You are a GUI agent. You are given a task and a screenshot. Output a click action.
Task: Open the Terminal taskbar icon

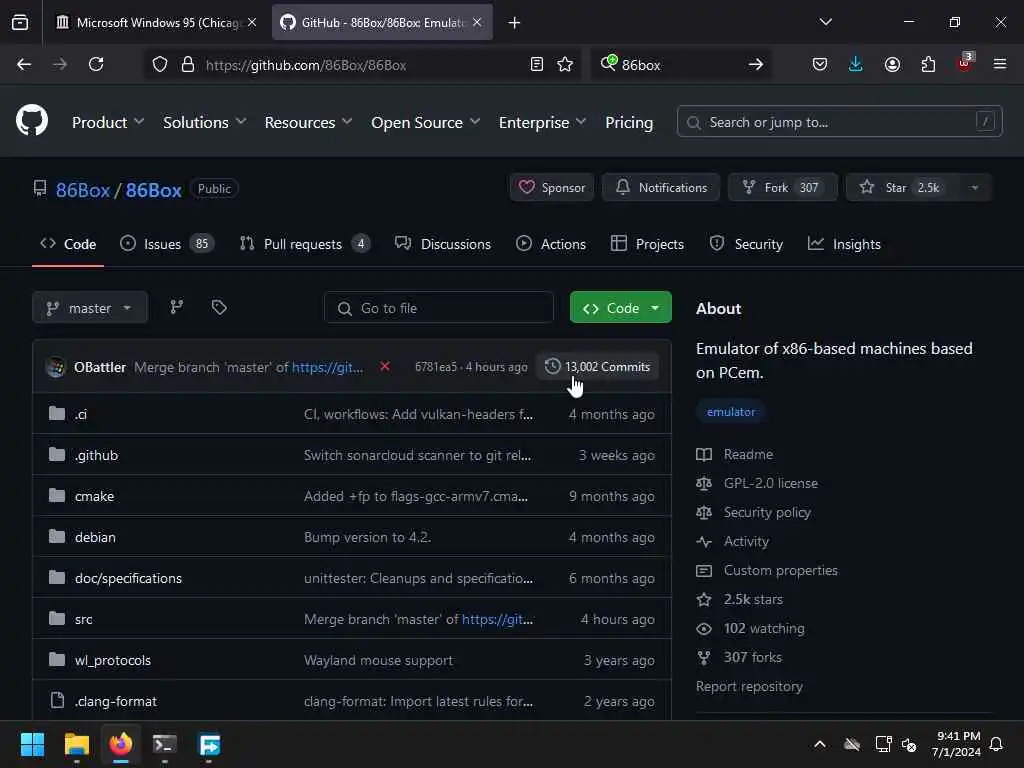[x=165, y=744]
